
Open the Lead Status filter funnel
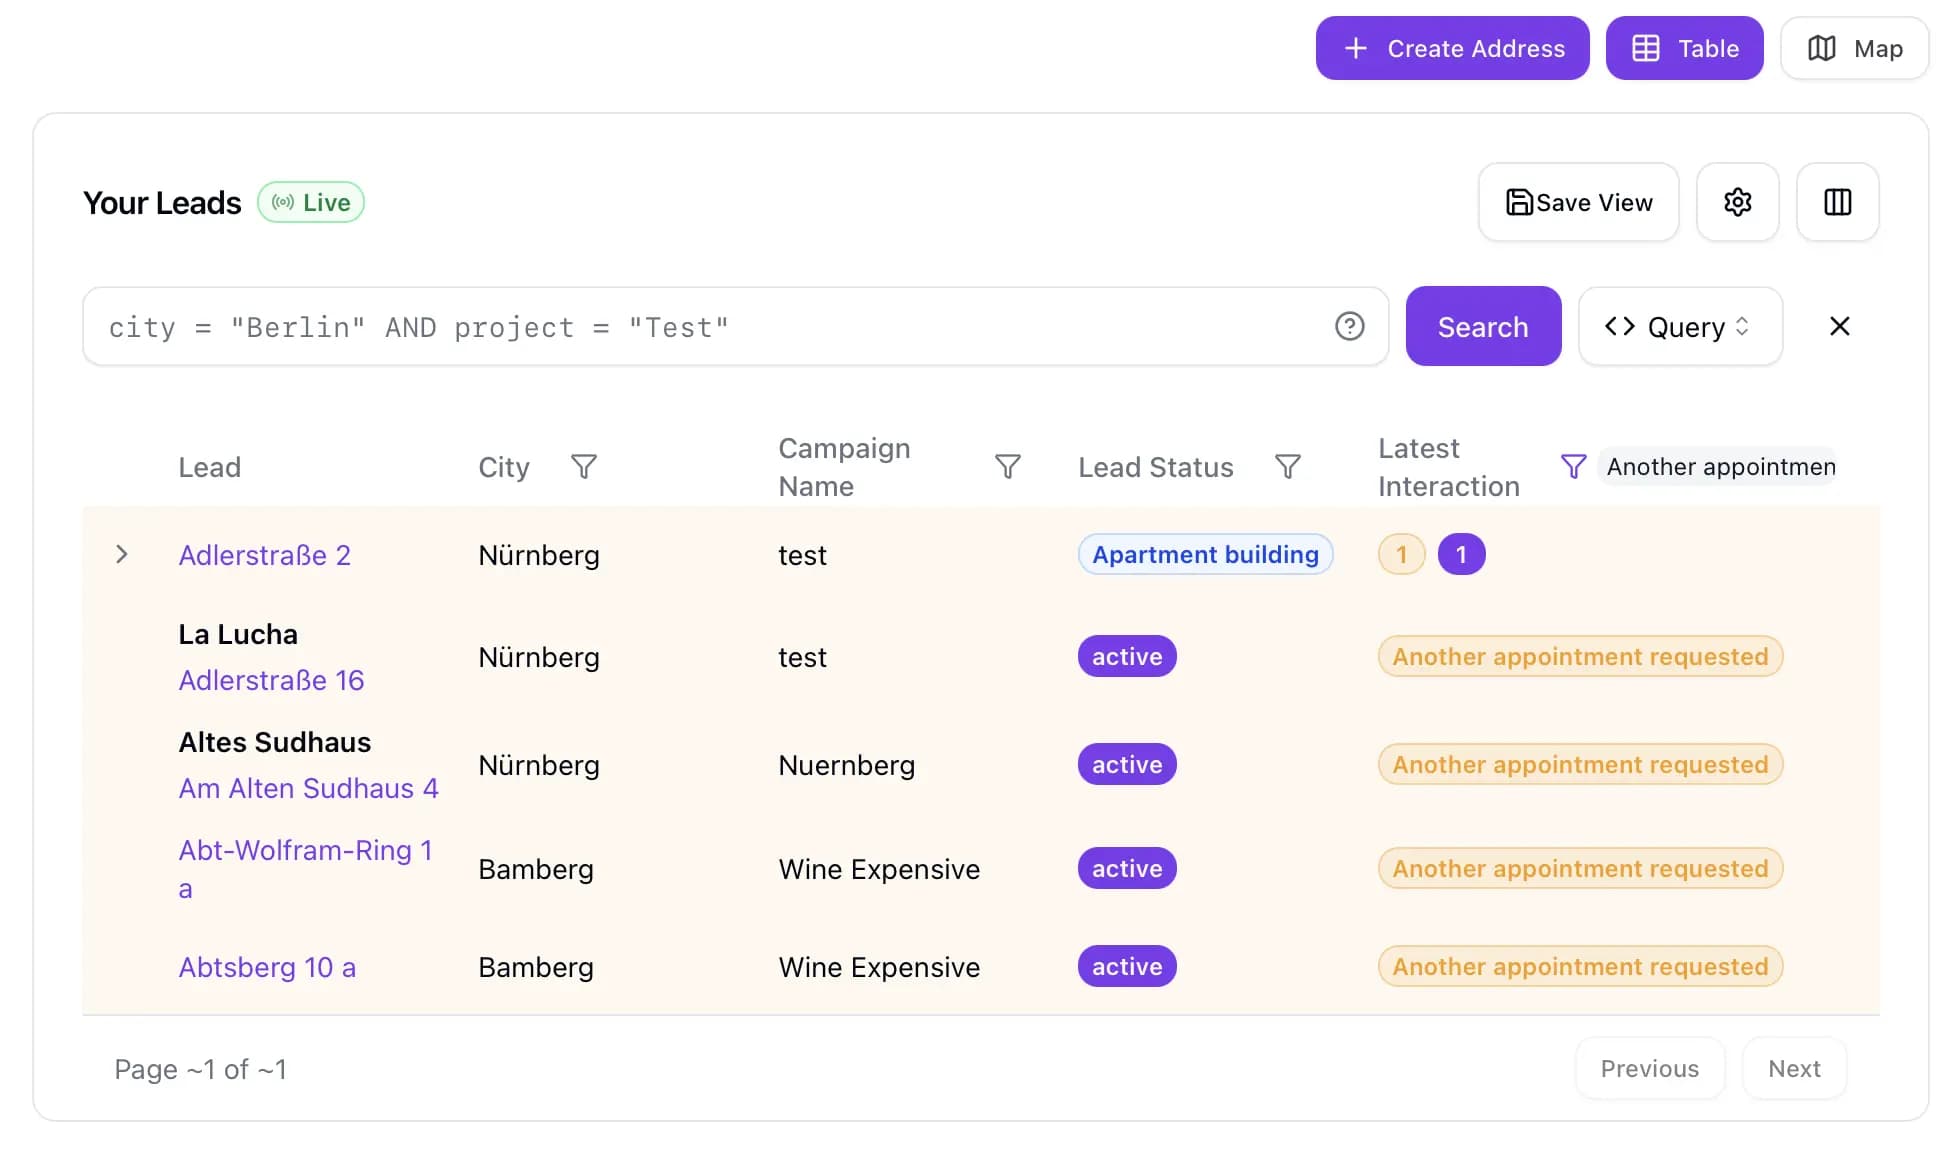1288,466
